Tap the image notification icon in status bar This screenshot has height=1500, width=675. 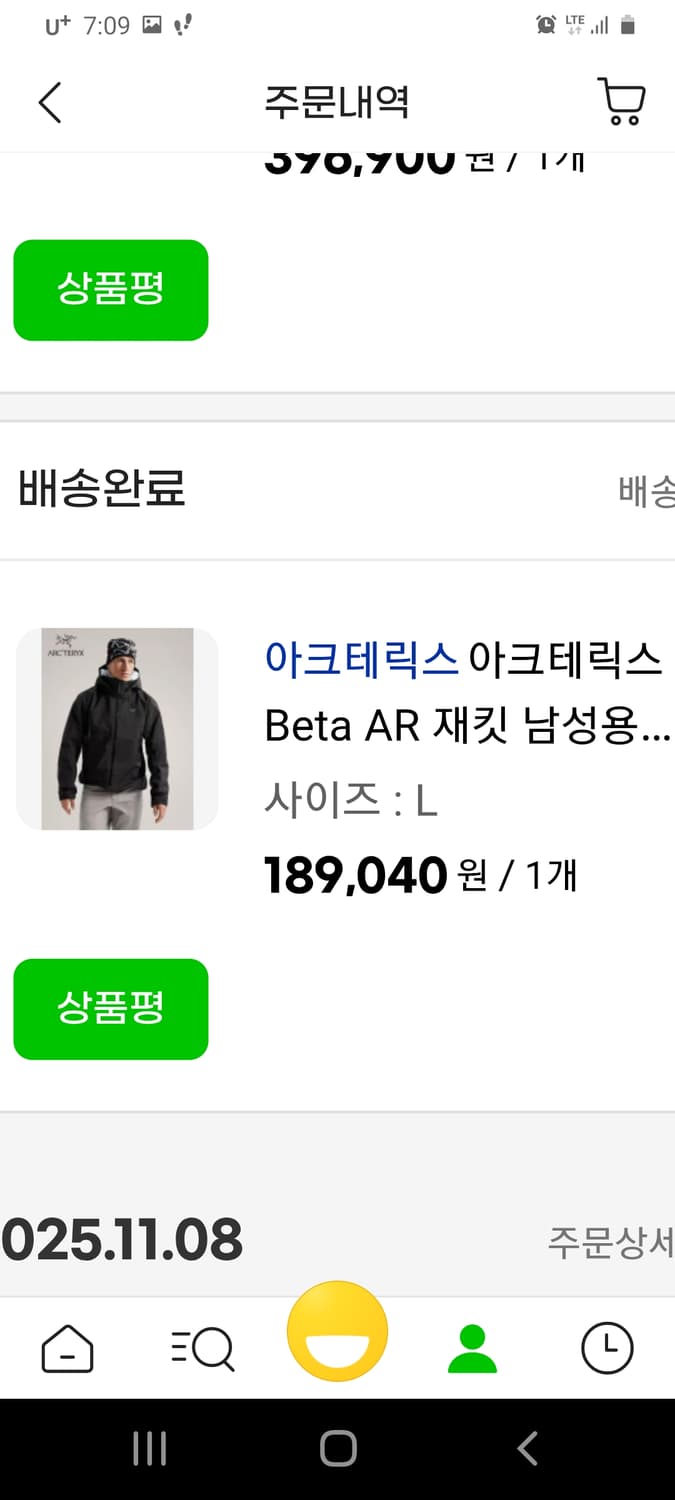coord(152,24)
